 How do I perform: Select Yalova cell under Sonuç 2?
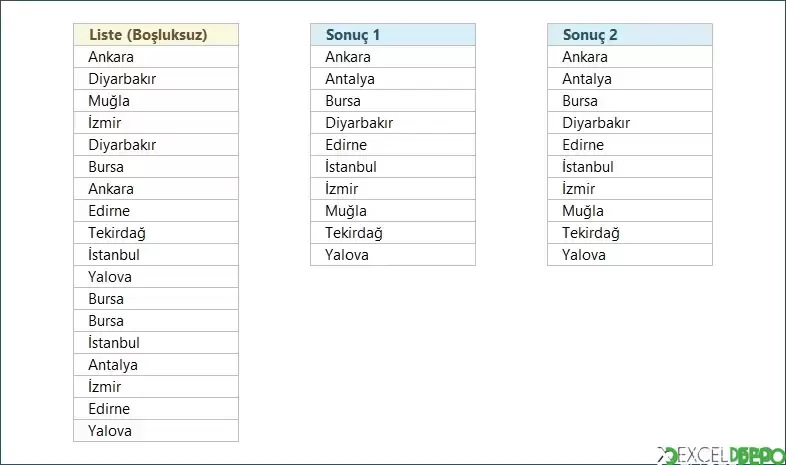630,255
